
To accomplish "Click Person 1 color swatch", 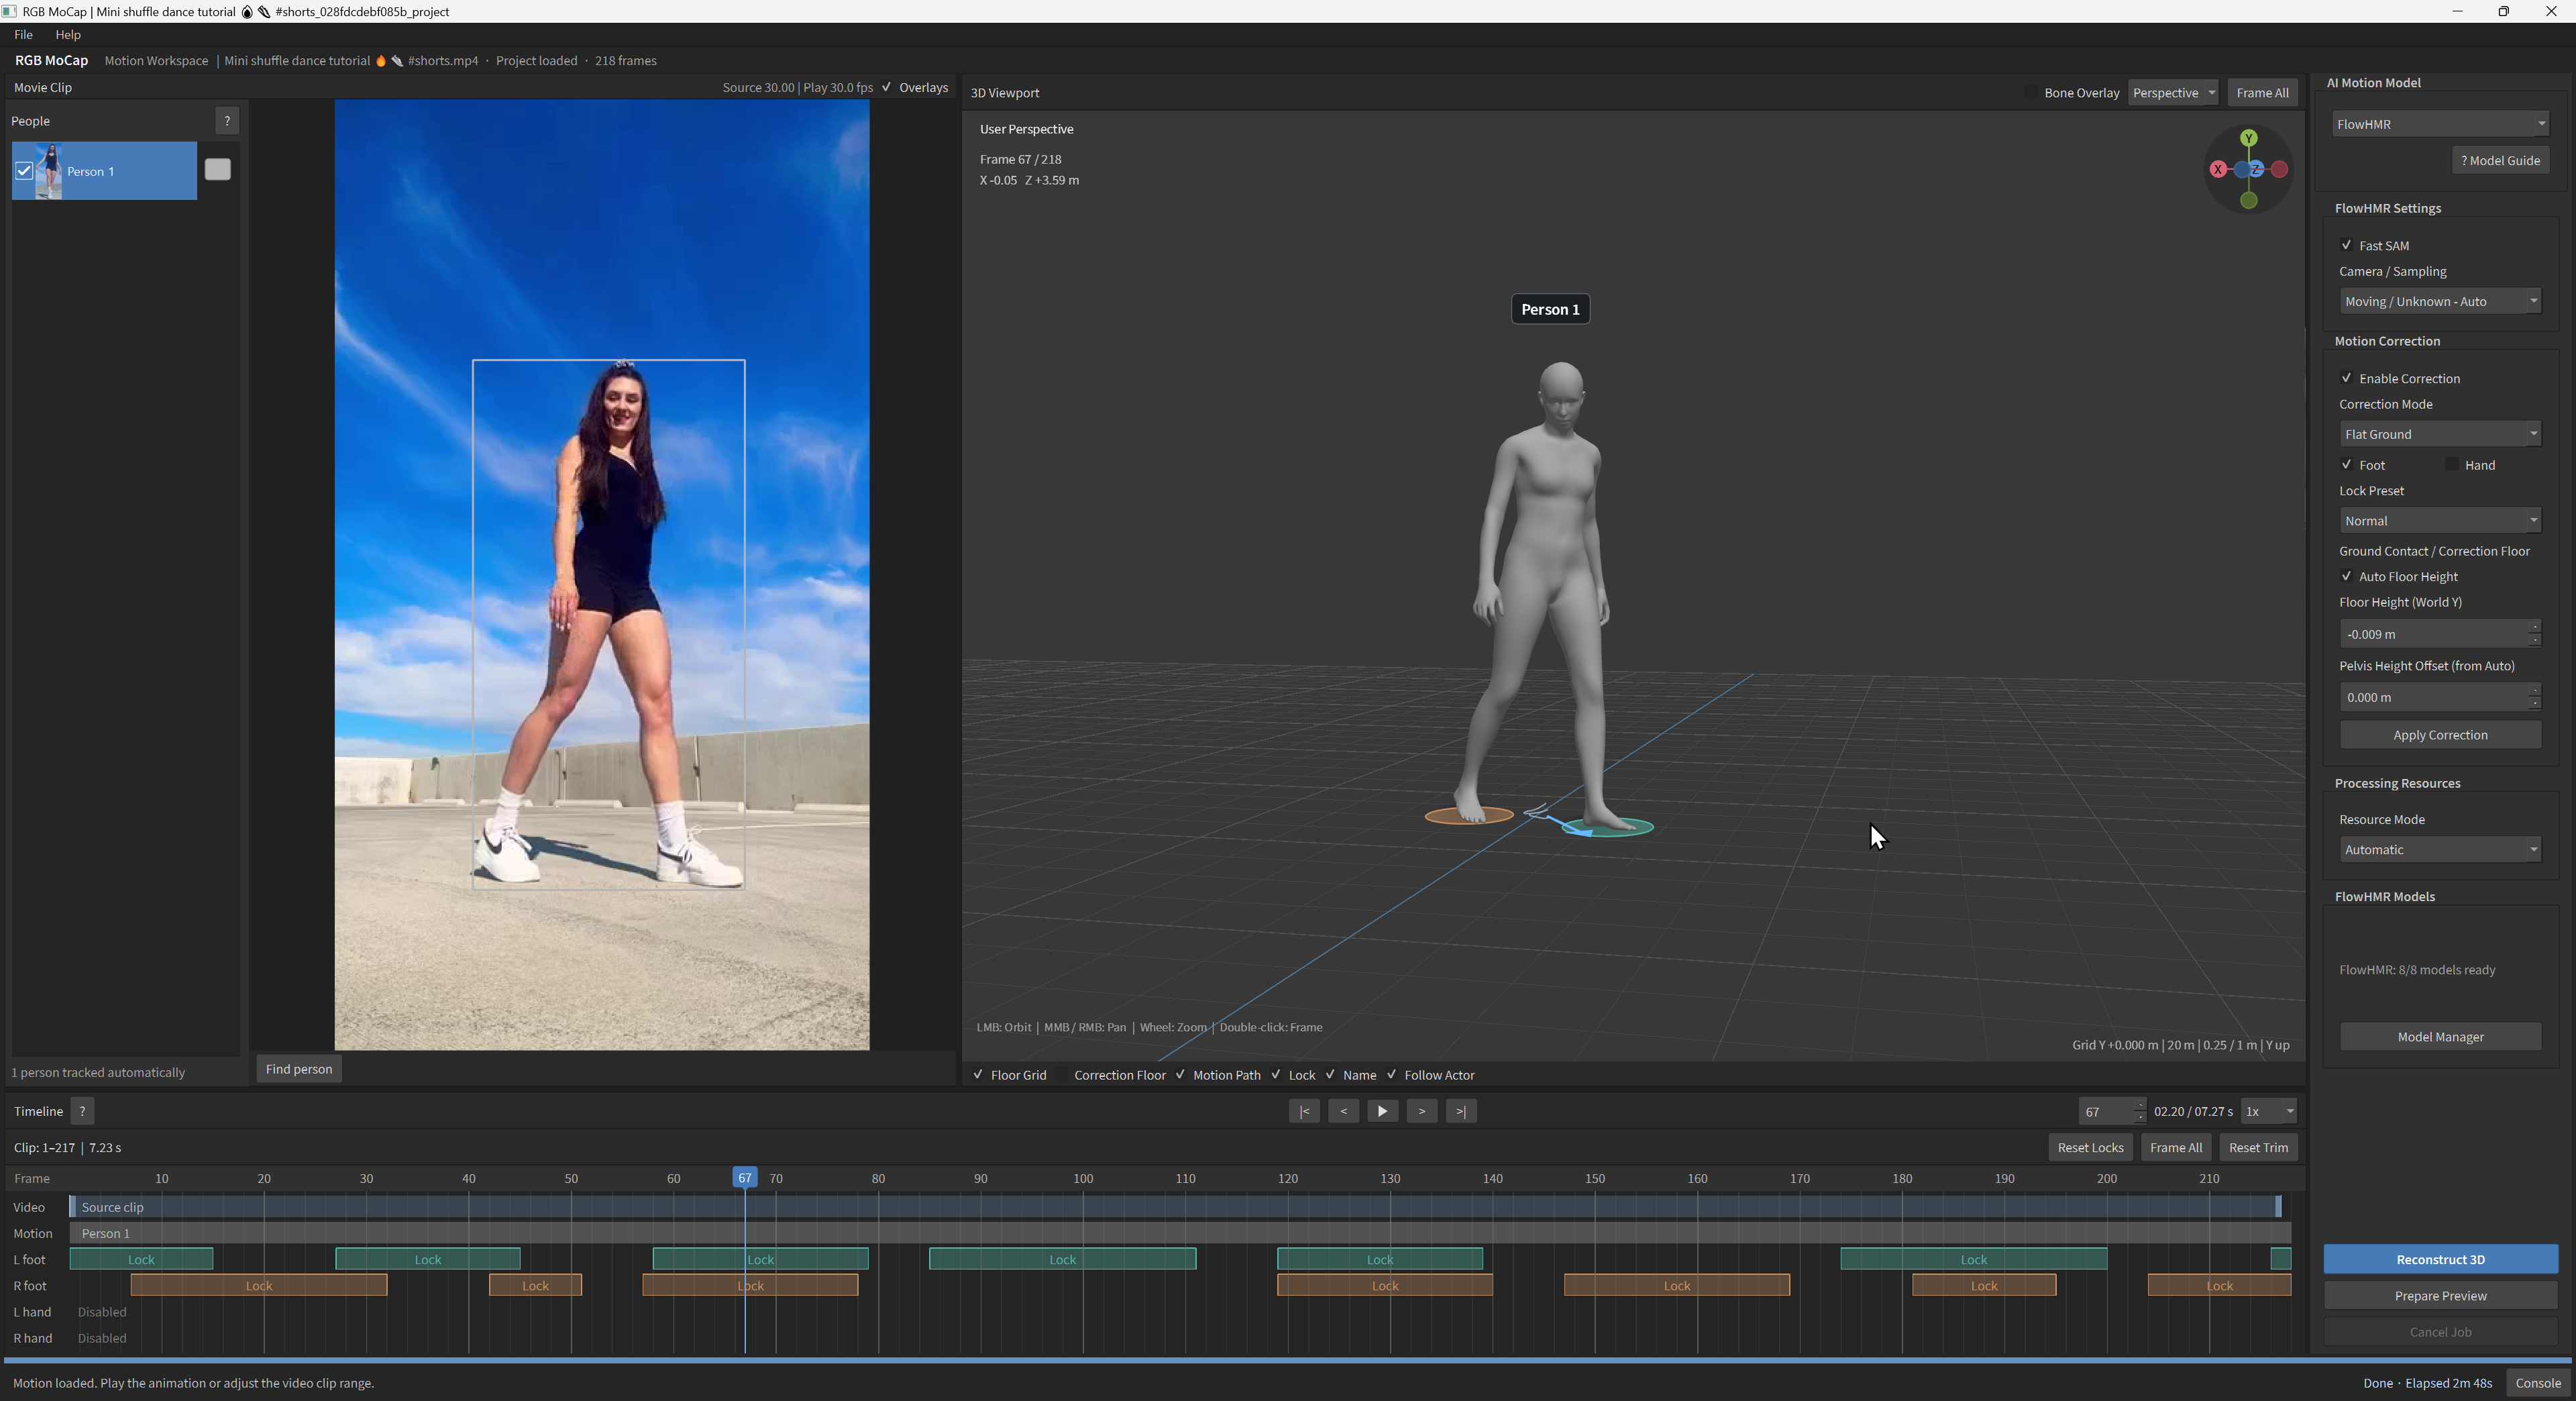I will pyautogui.click(x=217, y=169).
